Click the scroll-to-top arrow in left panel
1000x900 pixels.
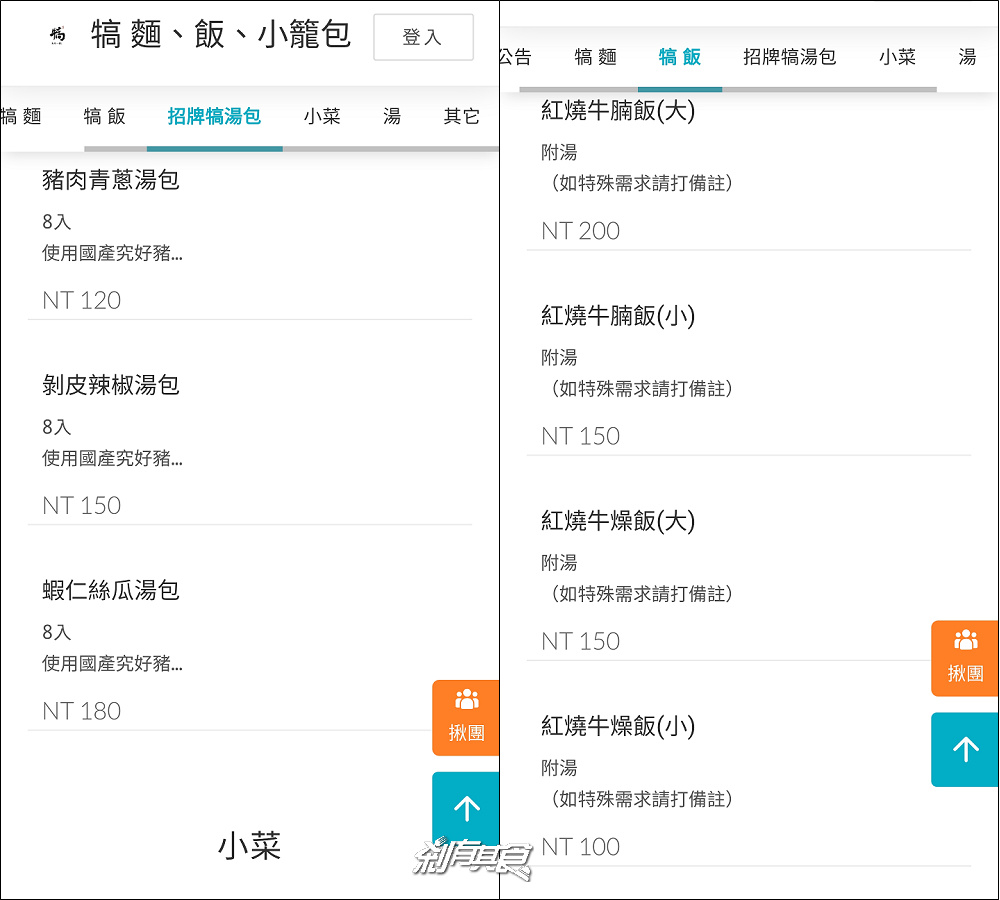(x=466, y=808)
